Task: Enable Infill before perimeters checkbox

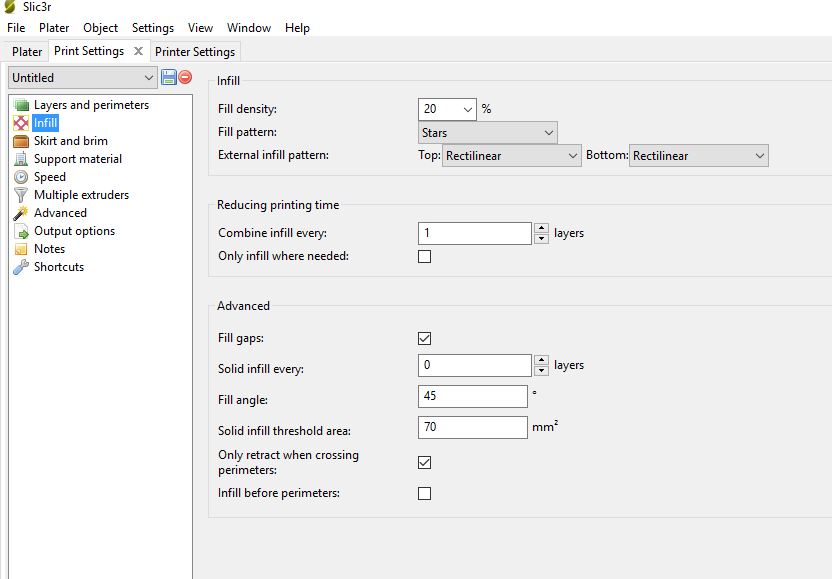Action: pos(424,493)
